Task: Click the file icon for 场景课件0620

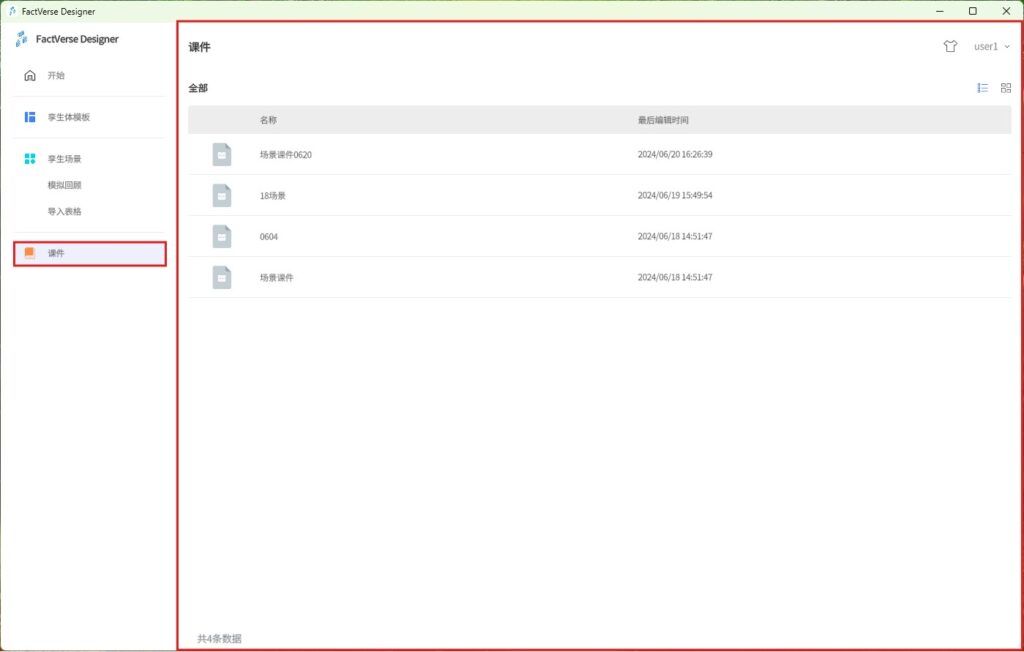Action: tap(221, 155)
